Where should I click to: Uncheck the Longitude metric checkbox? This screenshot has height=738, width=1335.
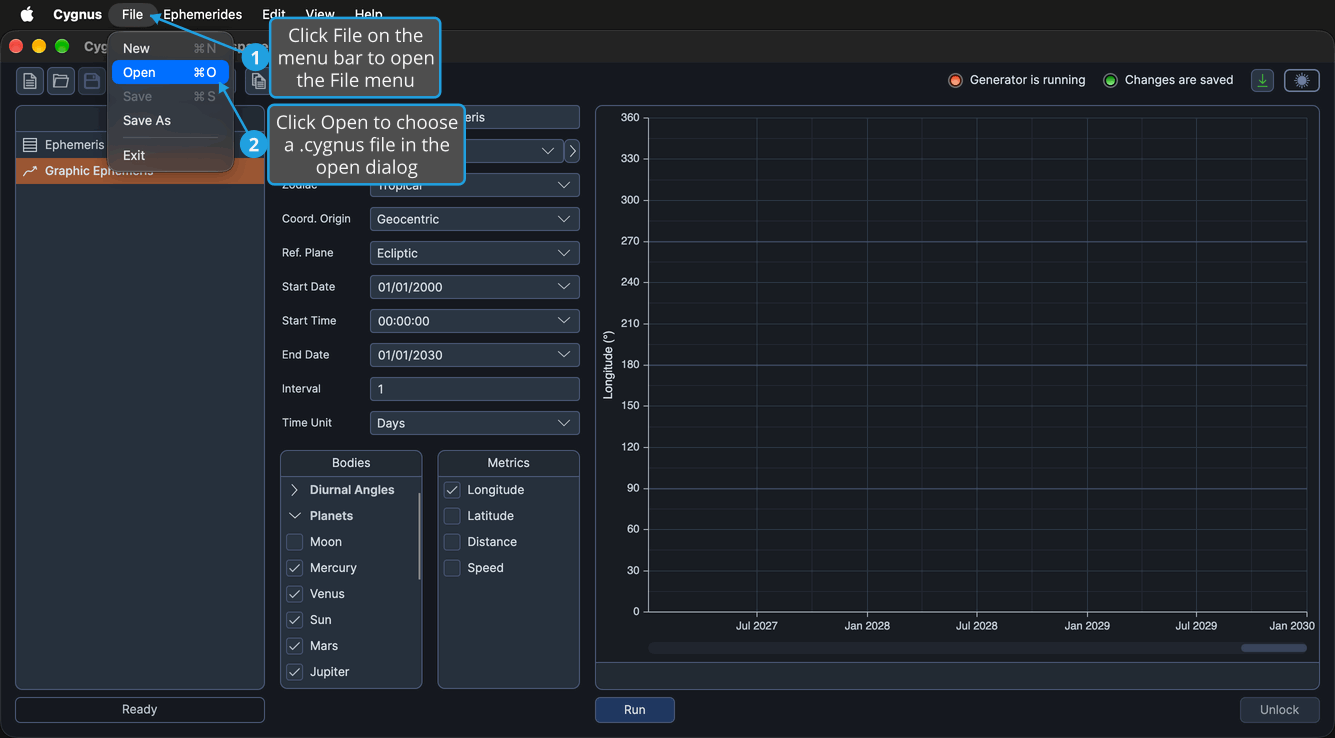tap(452, 490)
